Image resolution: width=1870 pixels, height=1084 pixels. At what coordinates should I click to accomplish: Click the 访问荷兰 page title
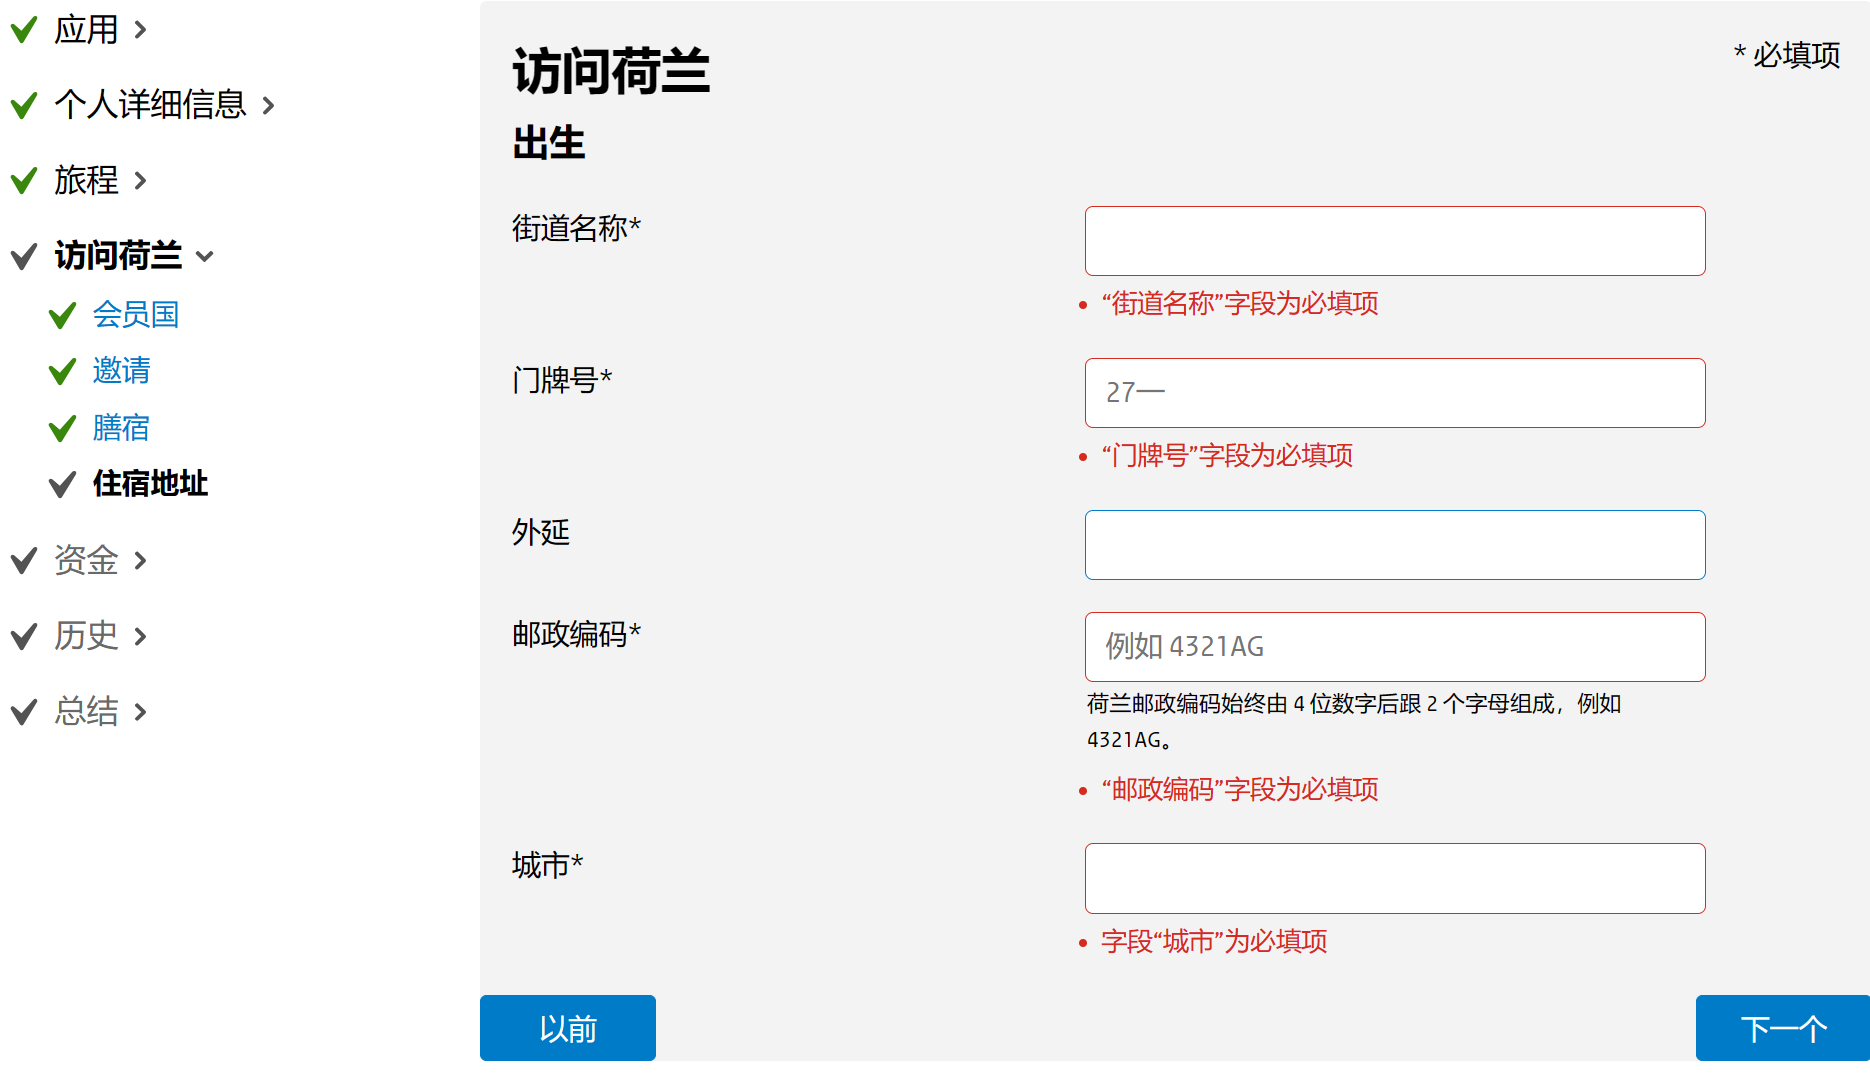(x=611, y=72)
